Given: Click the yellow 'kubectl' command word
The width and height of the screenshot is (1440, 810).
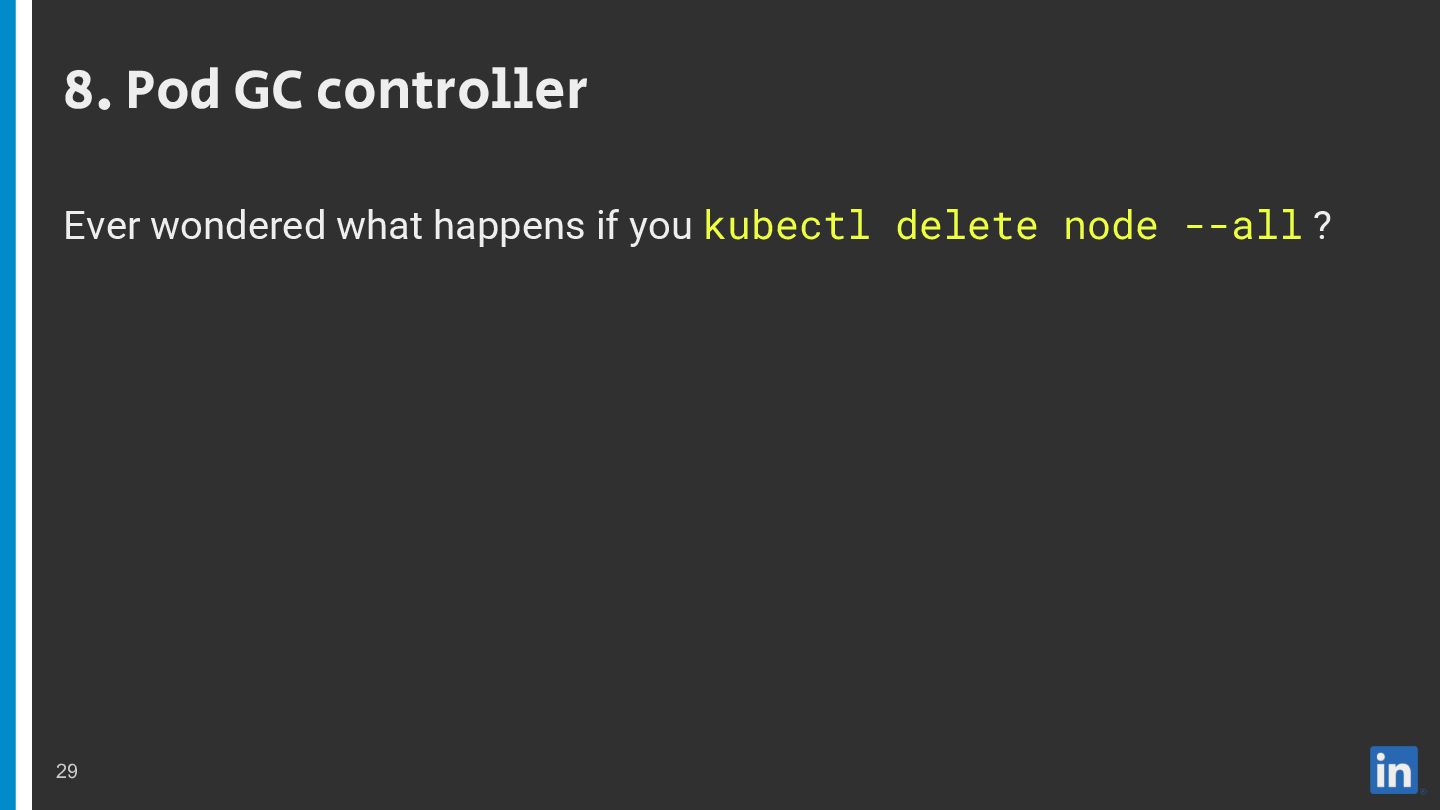Looking at the screenshot, I should click(787, 225).
